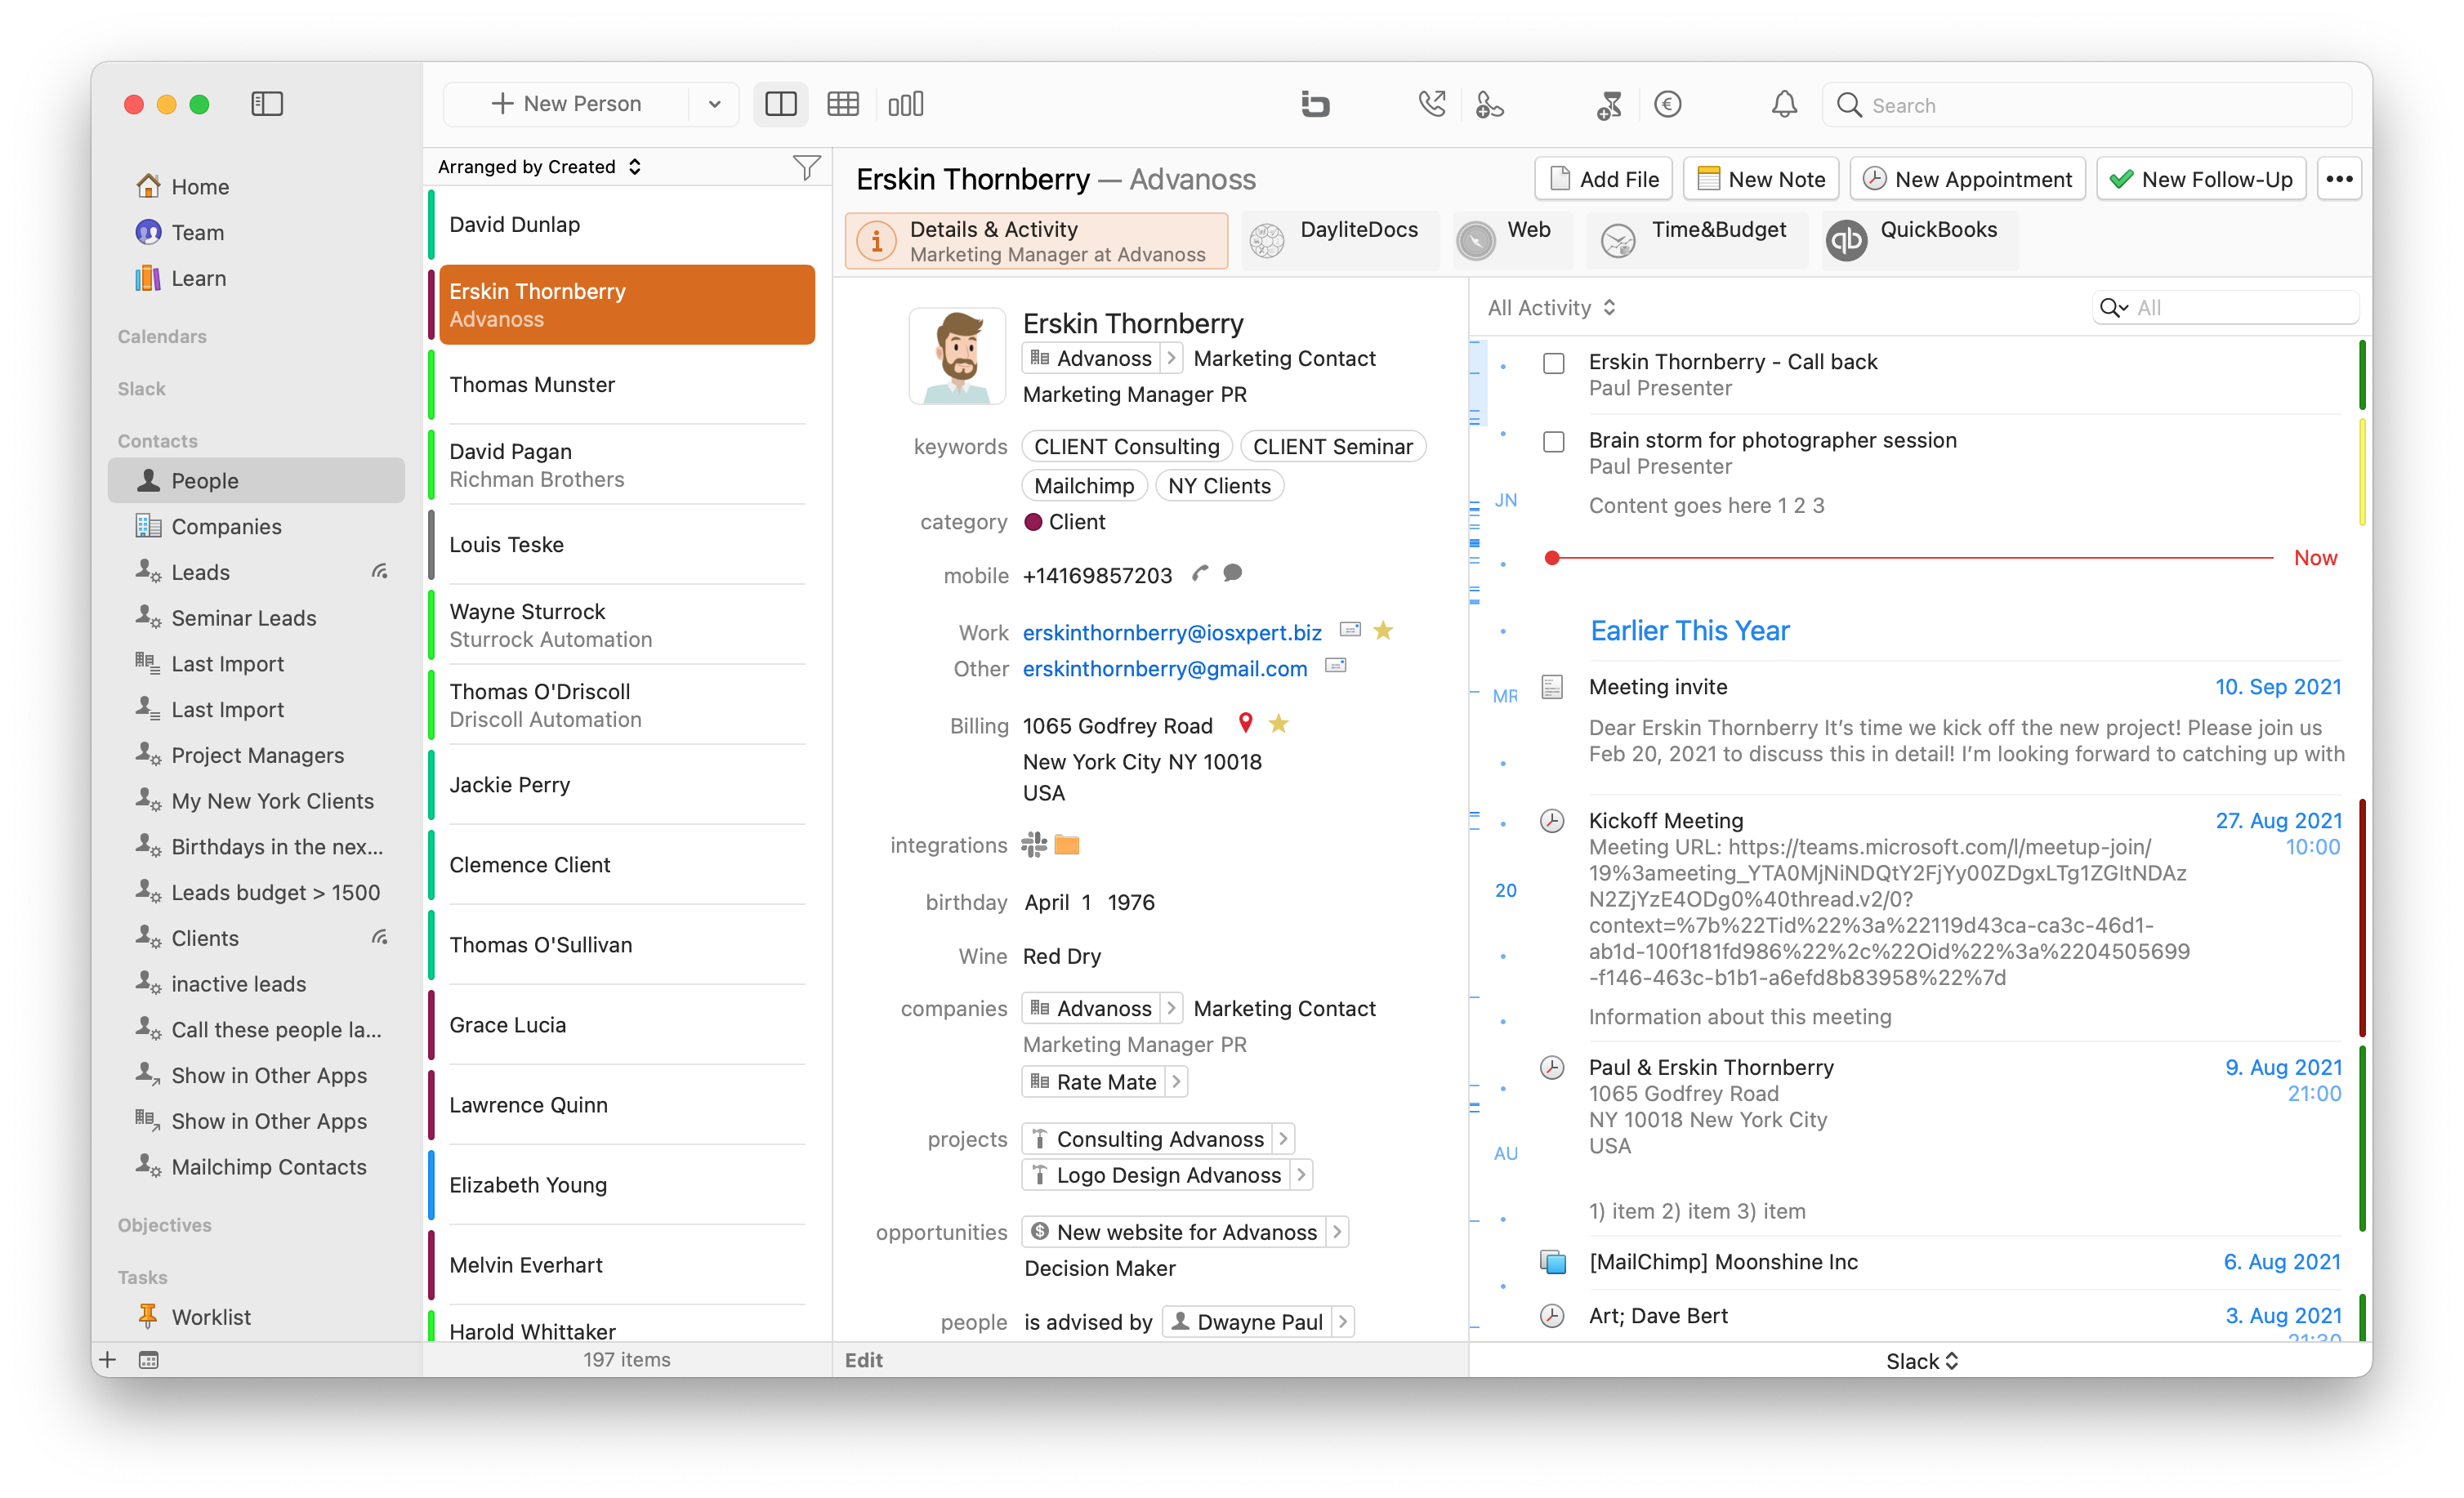Check off Erskin Thornberry - Call back task
This screenshot has height=1498, width=2464.
(1554, 363)
